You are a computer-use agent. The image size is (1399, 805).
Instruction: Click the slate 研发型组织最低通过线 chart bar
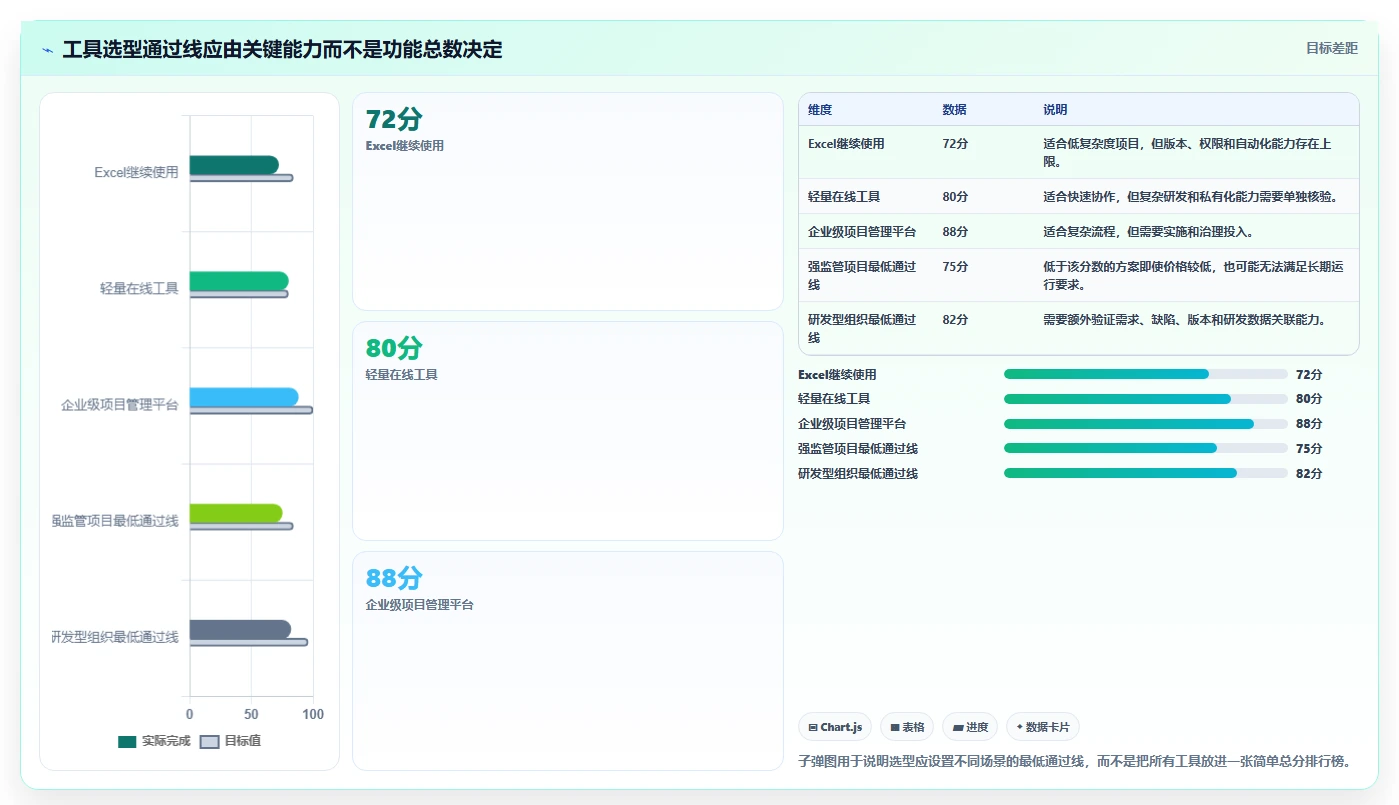[240, 629]
